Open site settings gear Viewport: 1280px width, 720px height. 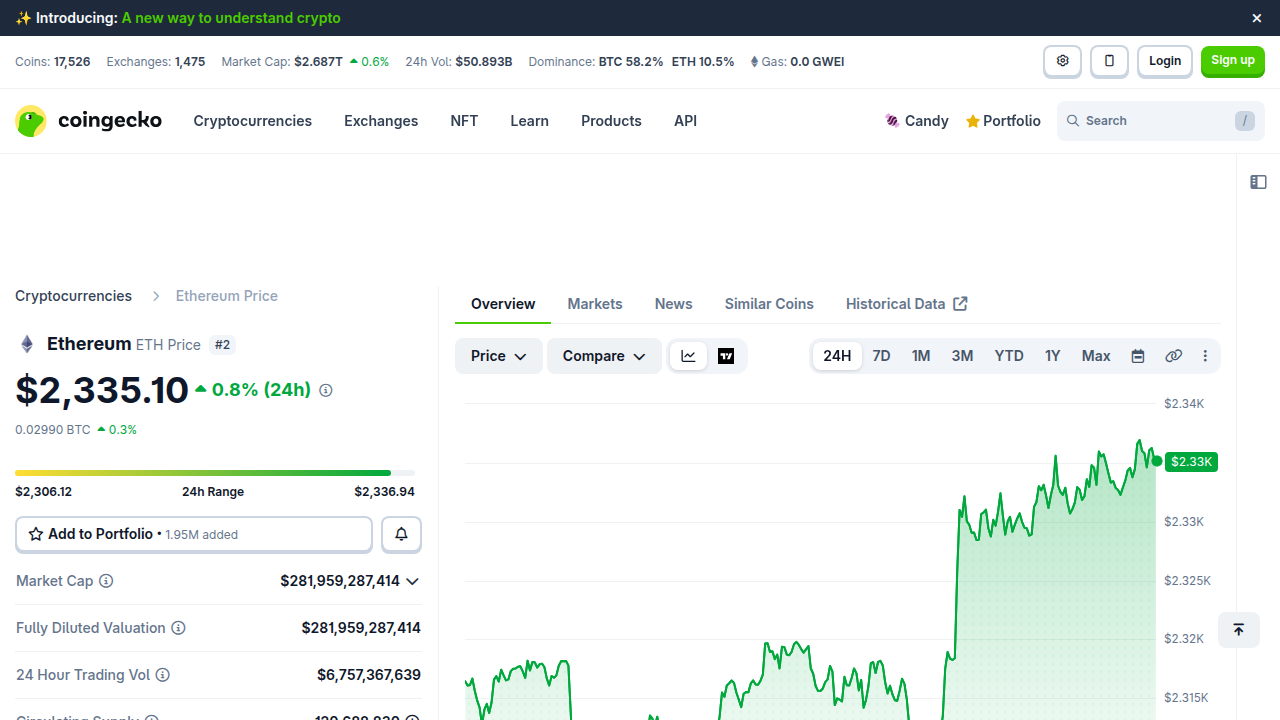click(1062, 61)
